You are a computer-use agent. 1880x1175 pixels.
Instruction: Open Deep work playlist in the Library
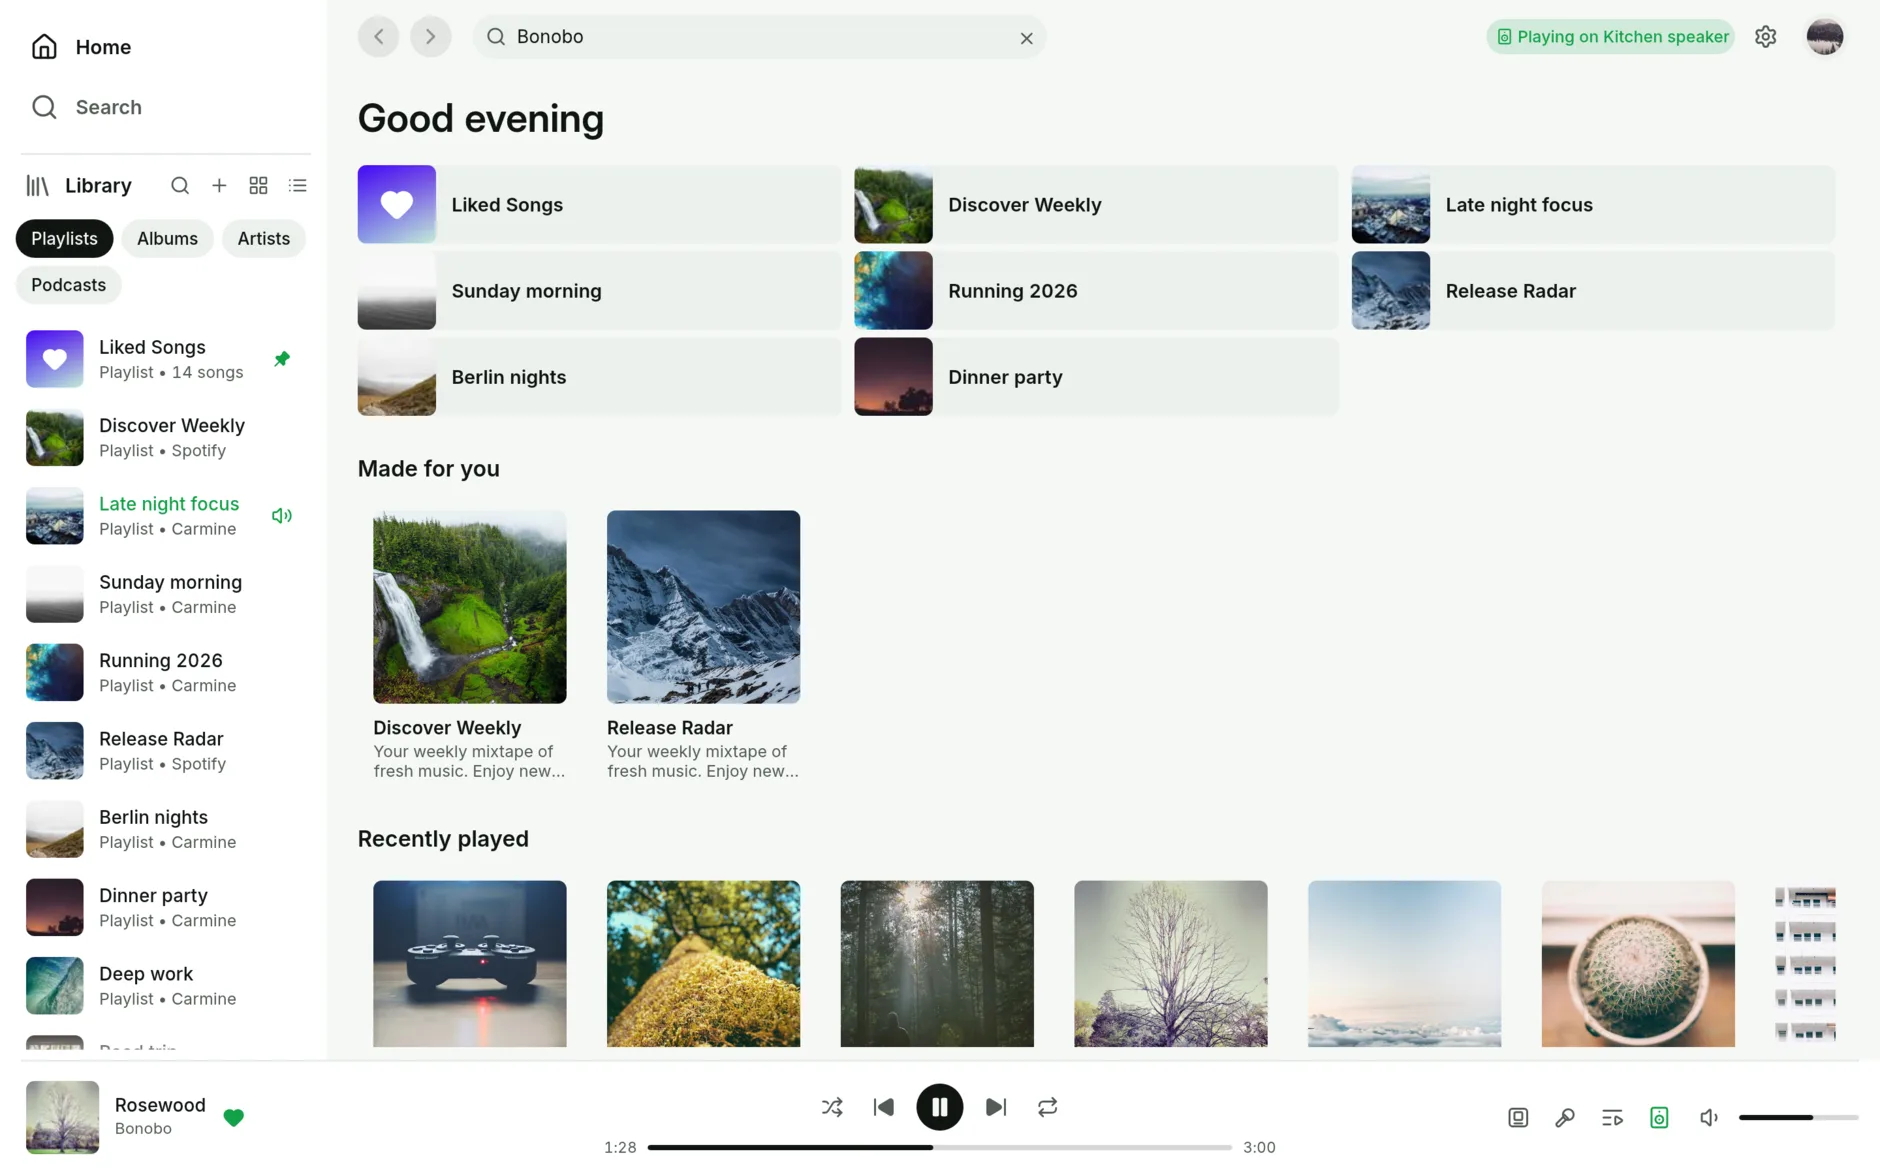pyautogui.click(x=166, y=986)
